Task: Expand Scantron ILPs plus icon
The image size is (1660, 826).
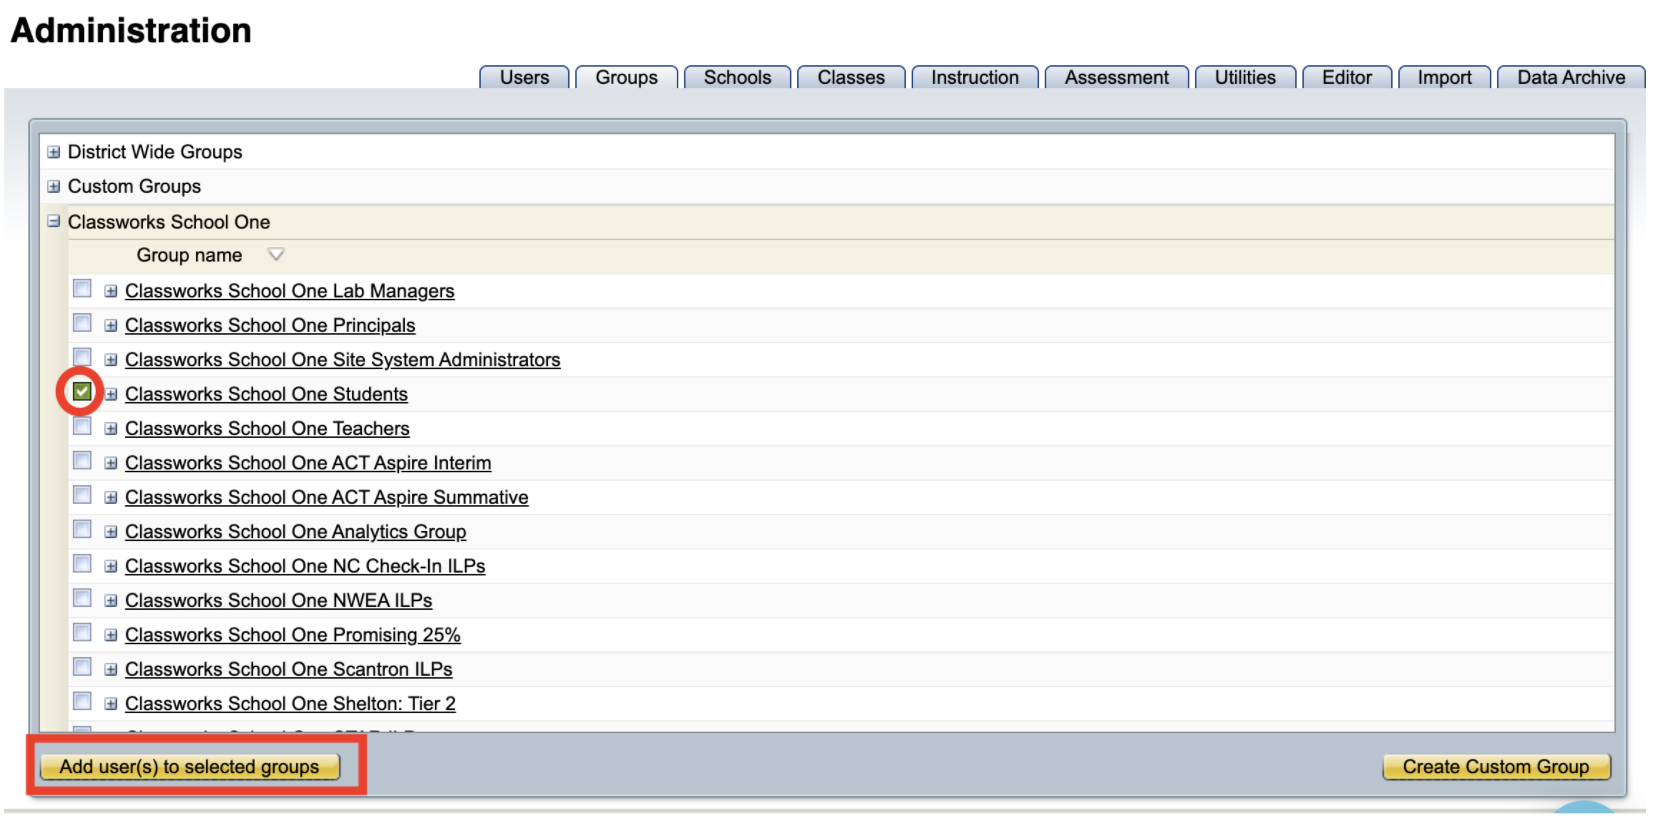Action: click(x=111, y=669)
